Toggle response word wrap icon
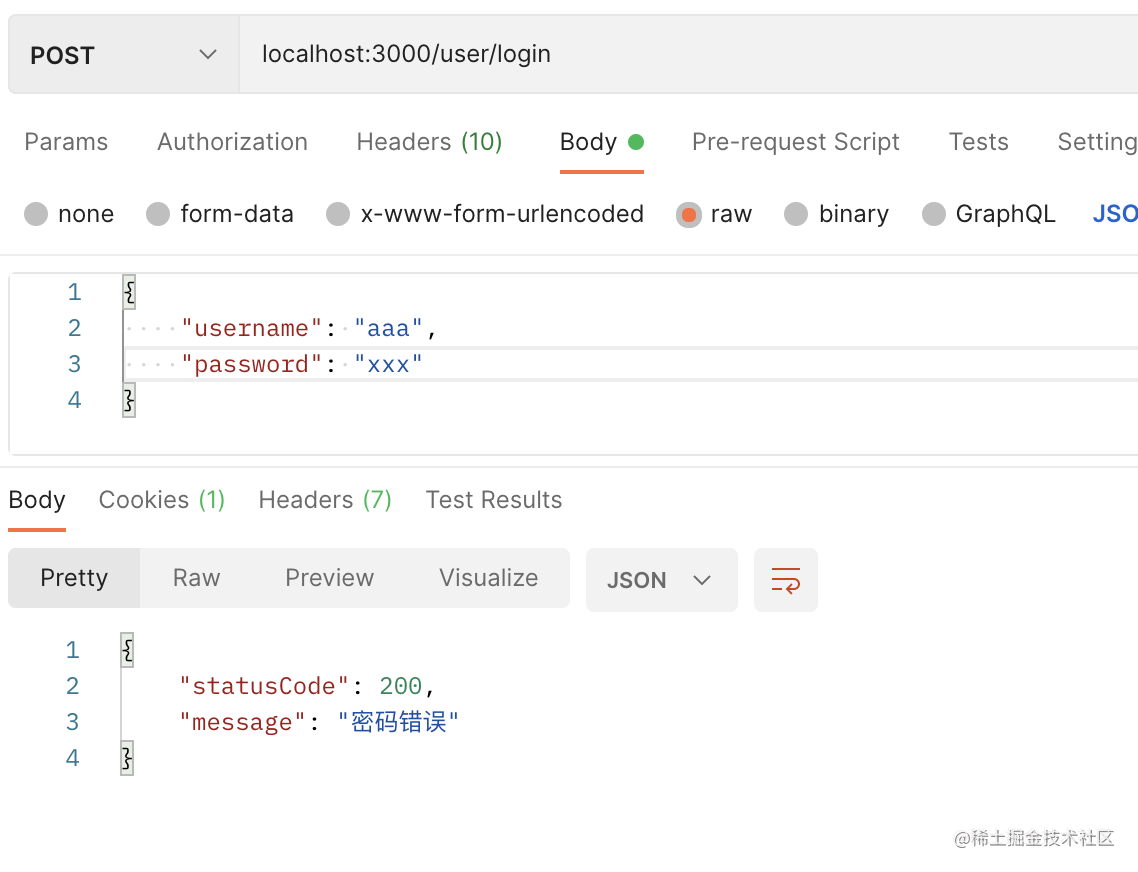The width and height of the screenshot is (1138, 872). pyautogui.click(x=785, y=580)
